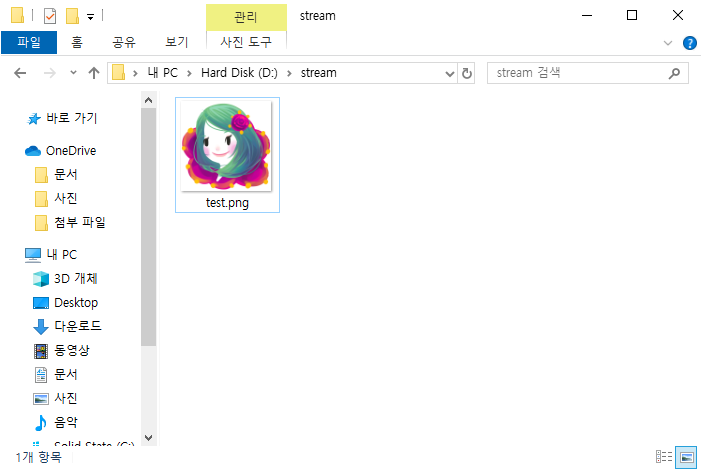Open the address bar history dropdown
This screenshot has width=701, height=470.
(450, 73)
